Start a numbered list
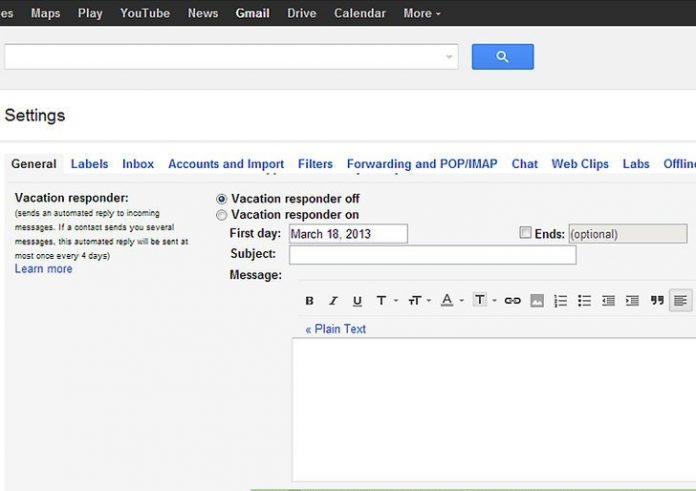The width and height of the screenshot is (696, 491). (x=561, y=301)
